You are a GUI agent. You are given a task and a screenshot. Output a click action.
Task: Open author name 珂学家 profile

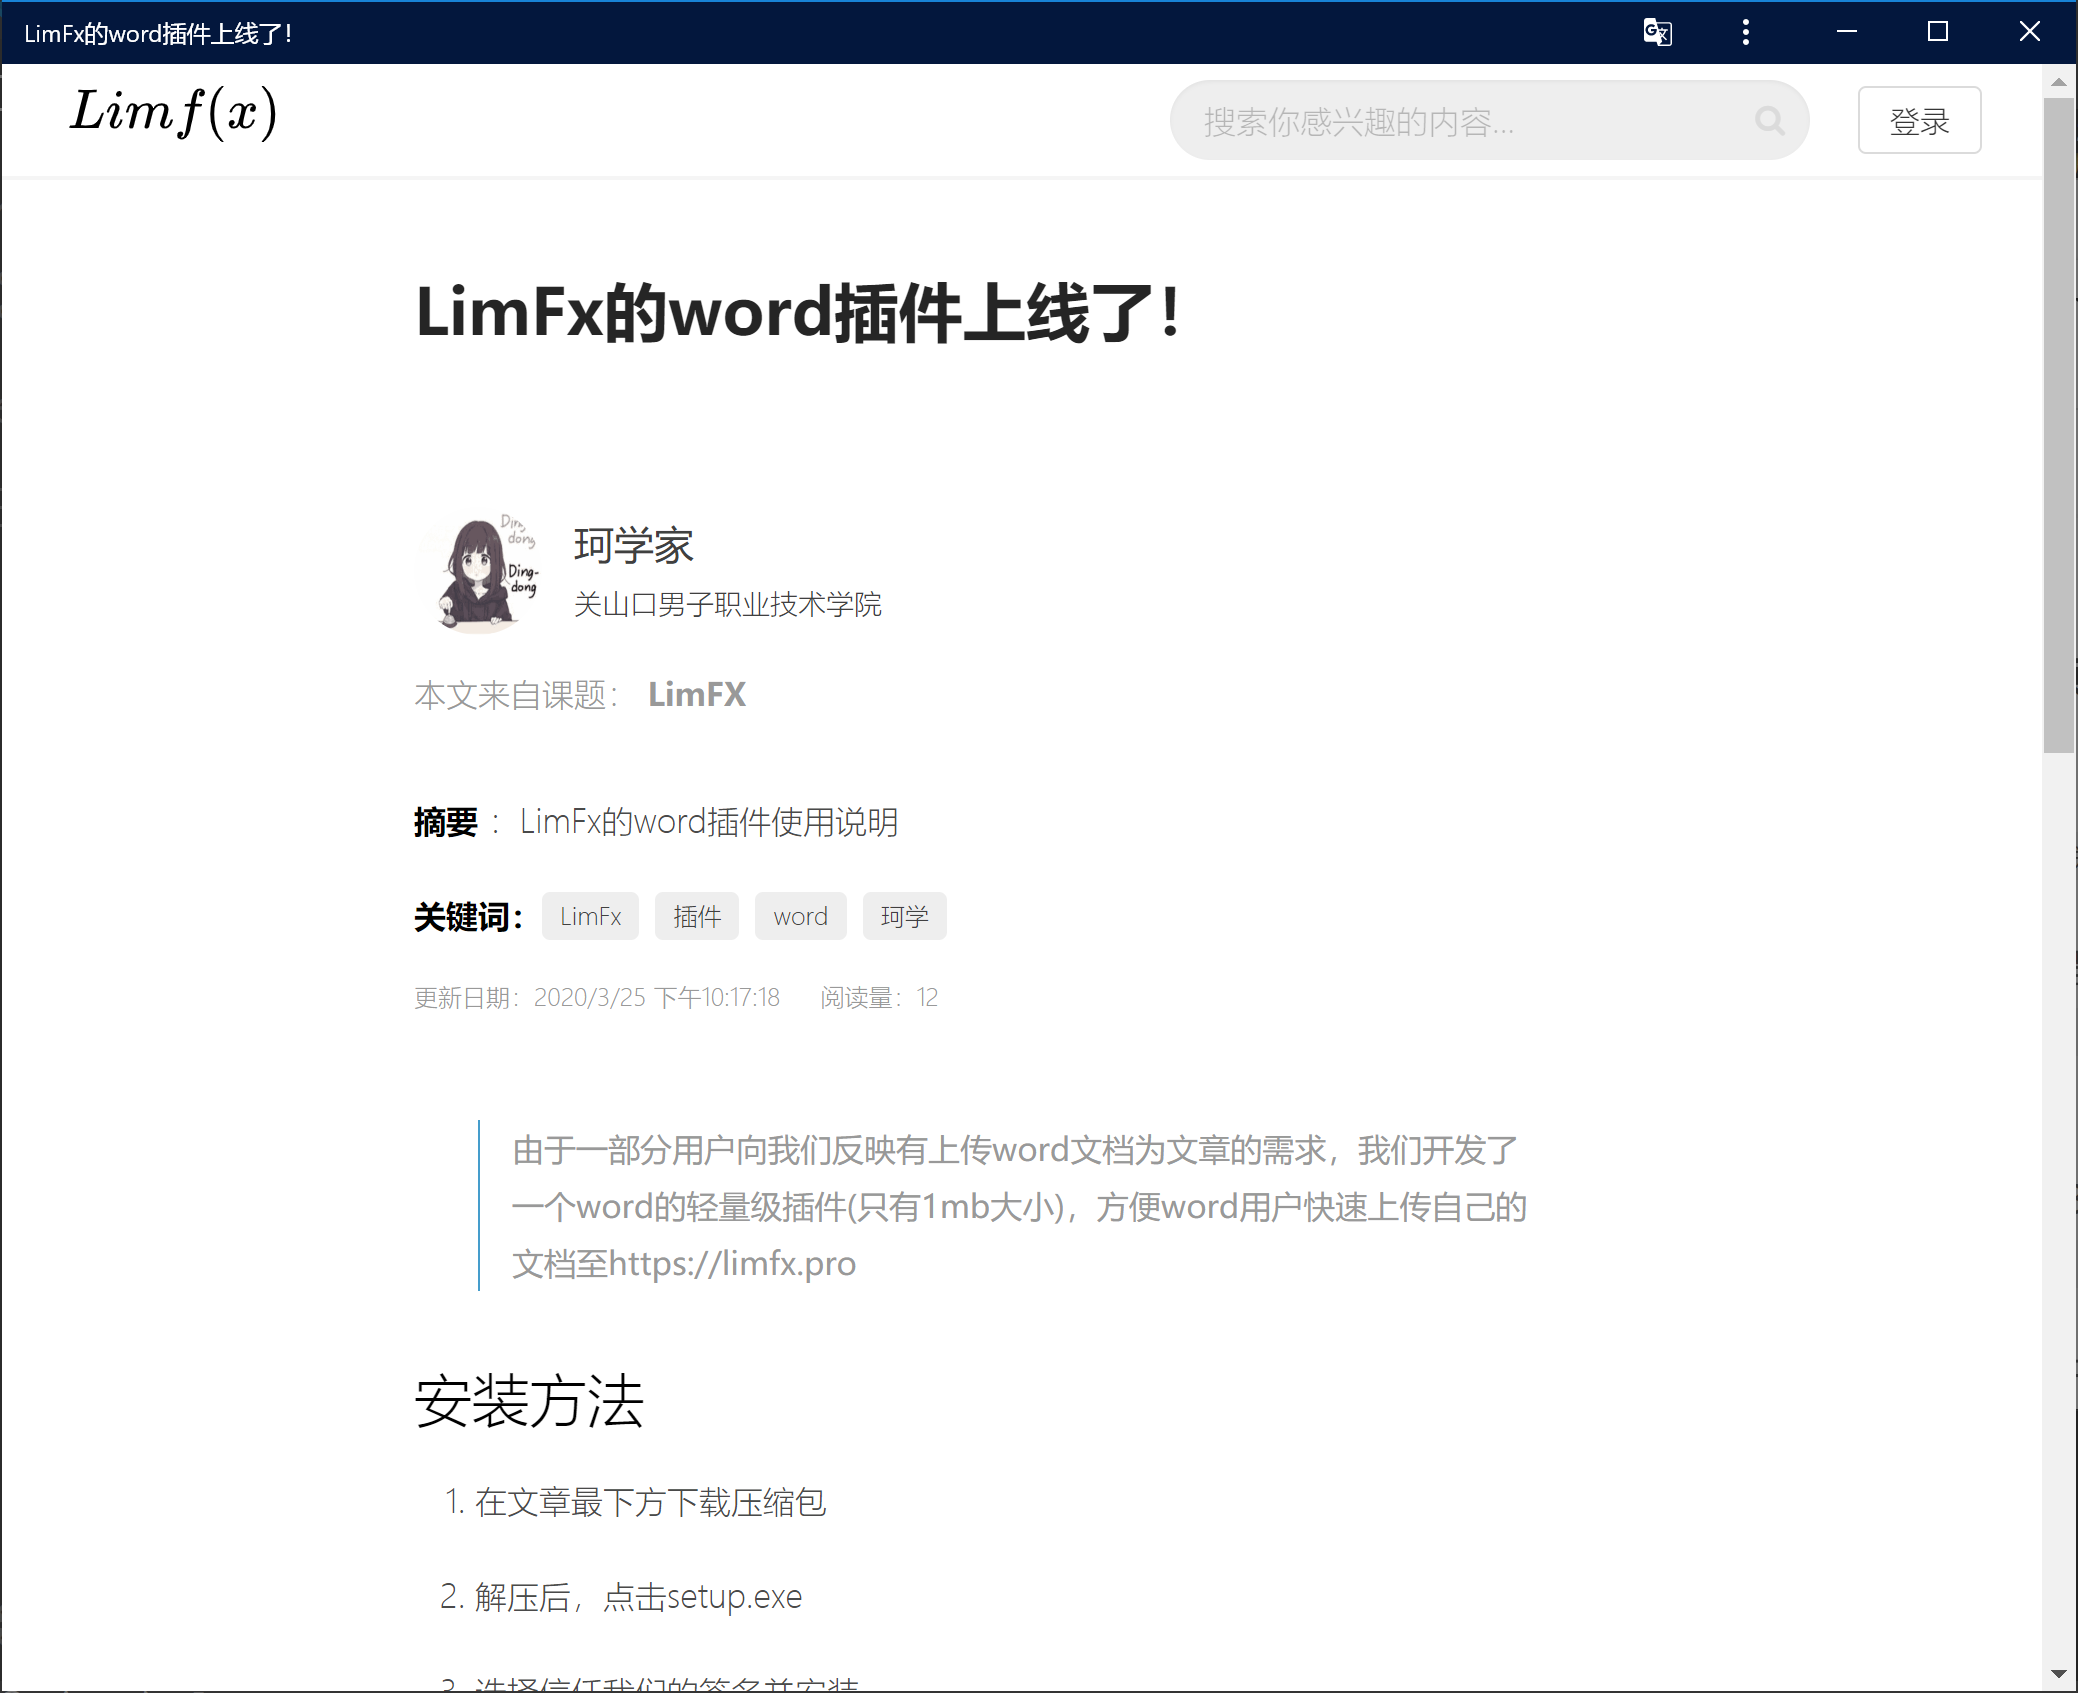[633, 545]
